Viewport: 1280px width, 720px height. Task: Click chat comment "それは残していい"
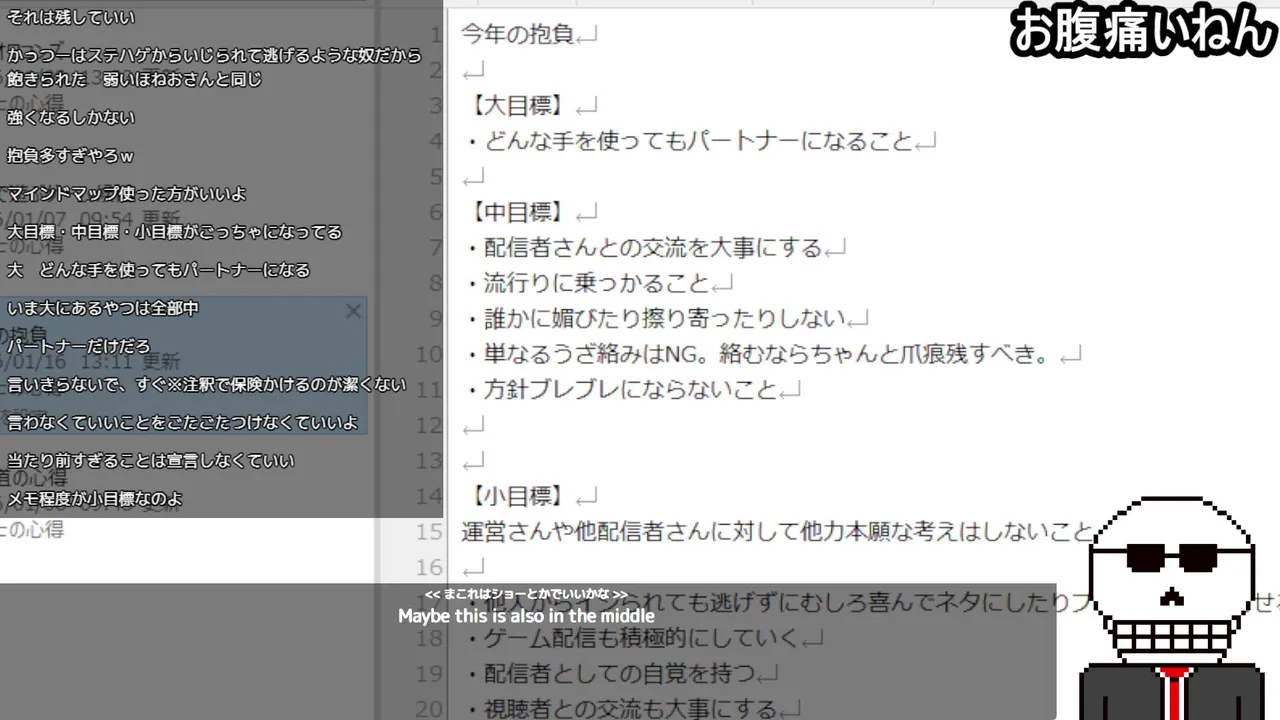click(x=70, y=17)
